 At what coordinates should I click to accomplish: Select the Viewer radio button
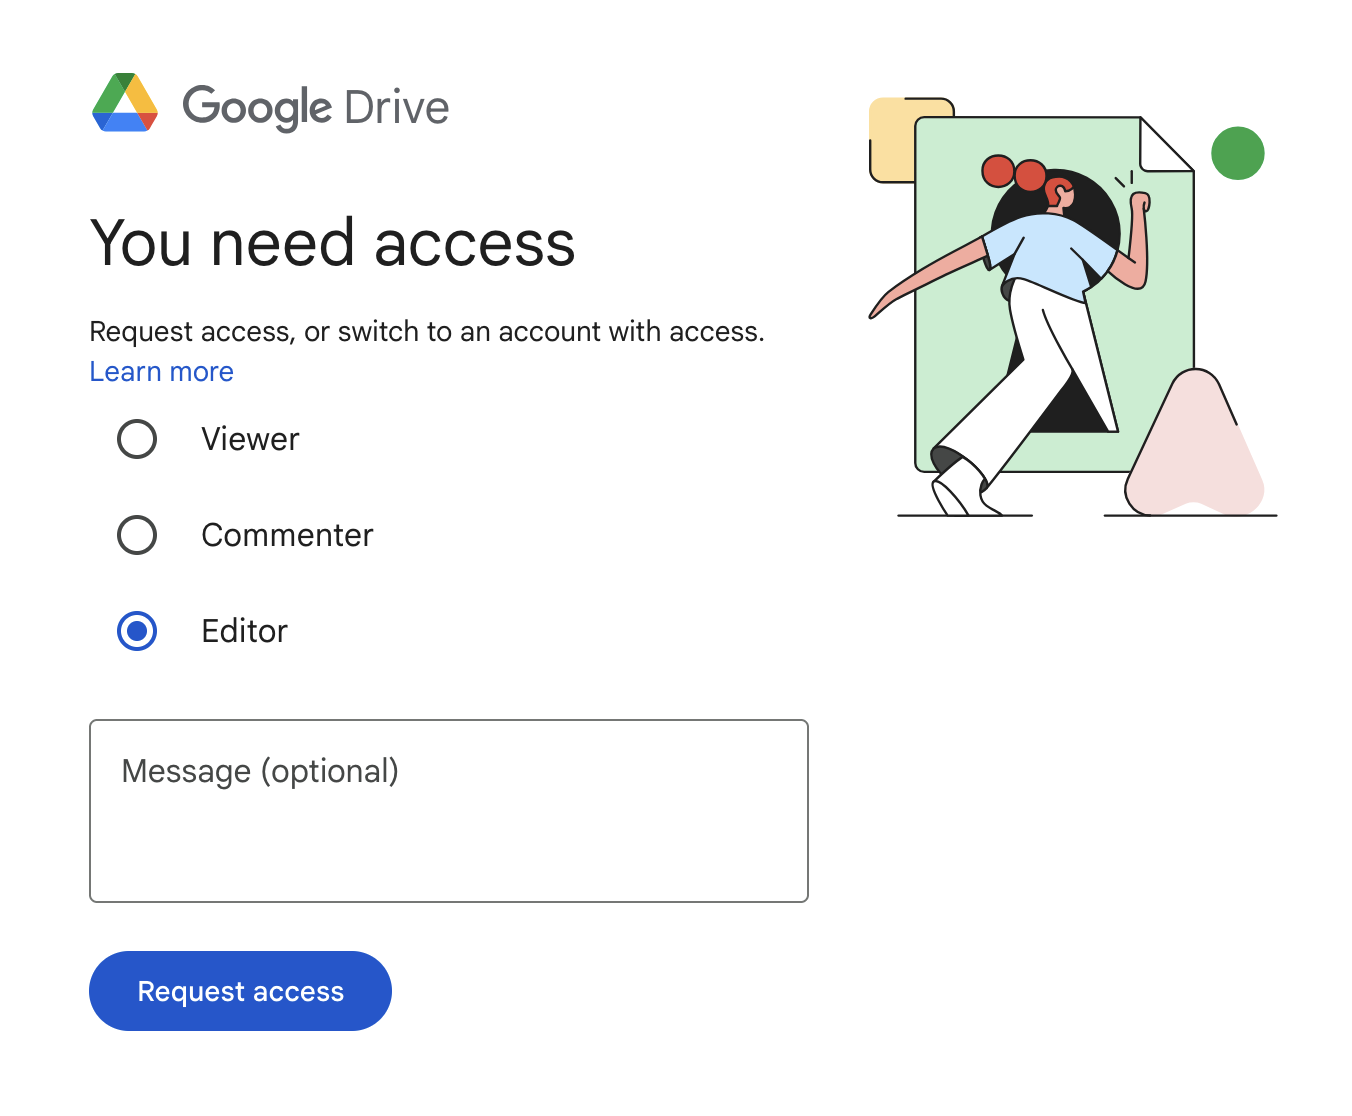(137, 439)
